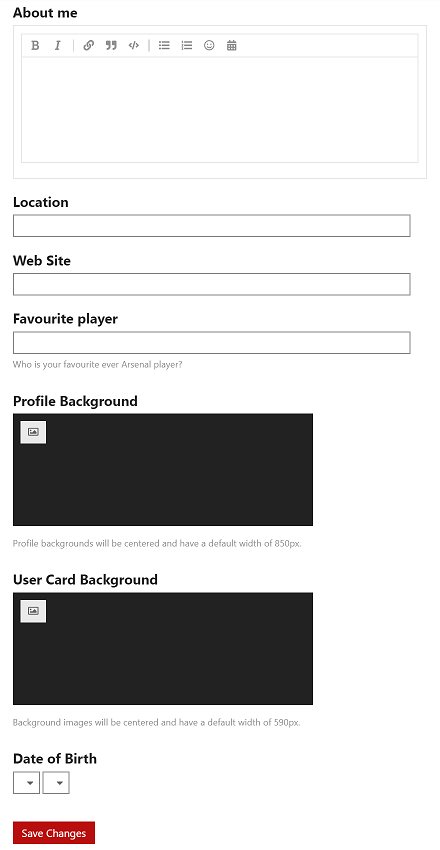The height and width of the screenshot is (850, 440).
Task: Insert a date with the calendar icon
Action: 232,46
